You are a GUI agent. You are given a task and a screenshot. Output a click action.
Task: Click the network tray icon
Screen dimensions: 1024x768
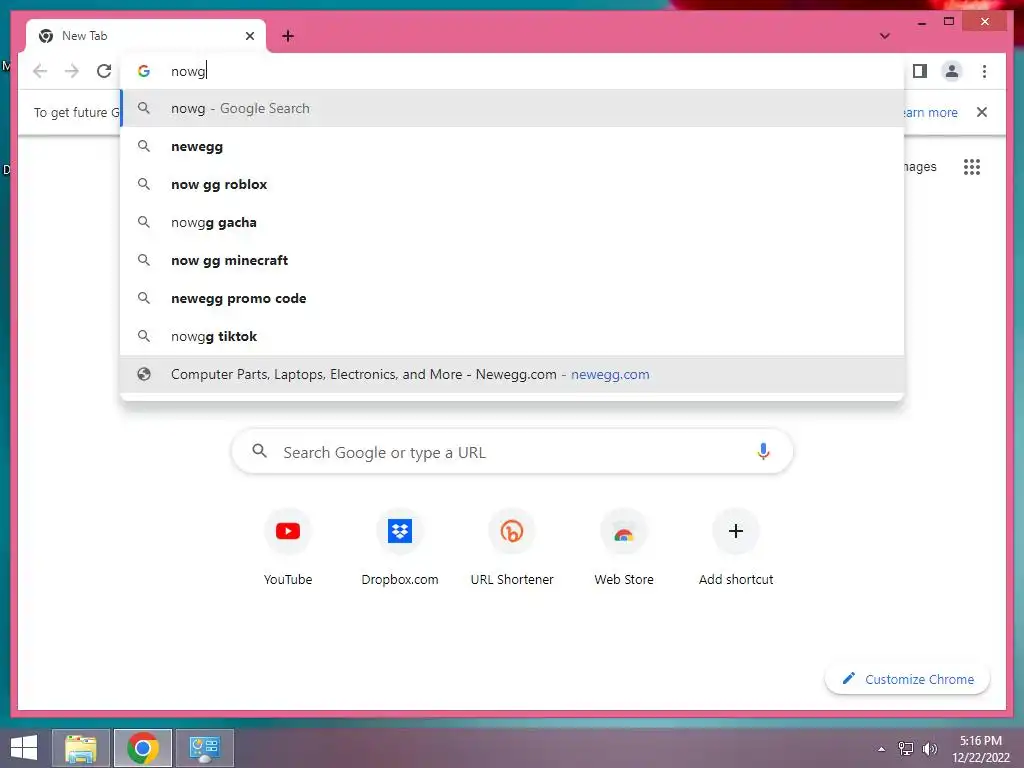(906, 748)
